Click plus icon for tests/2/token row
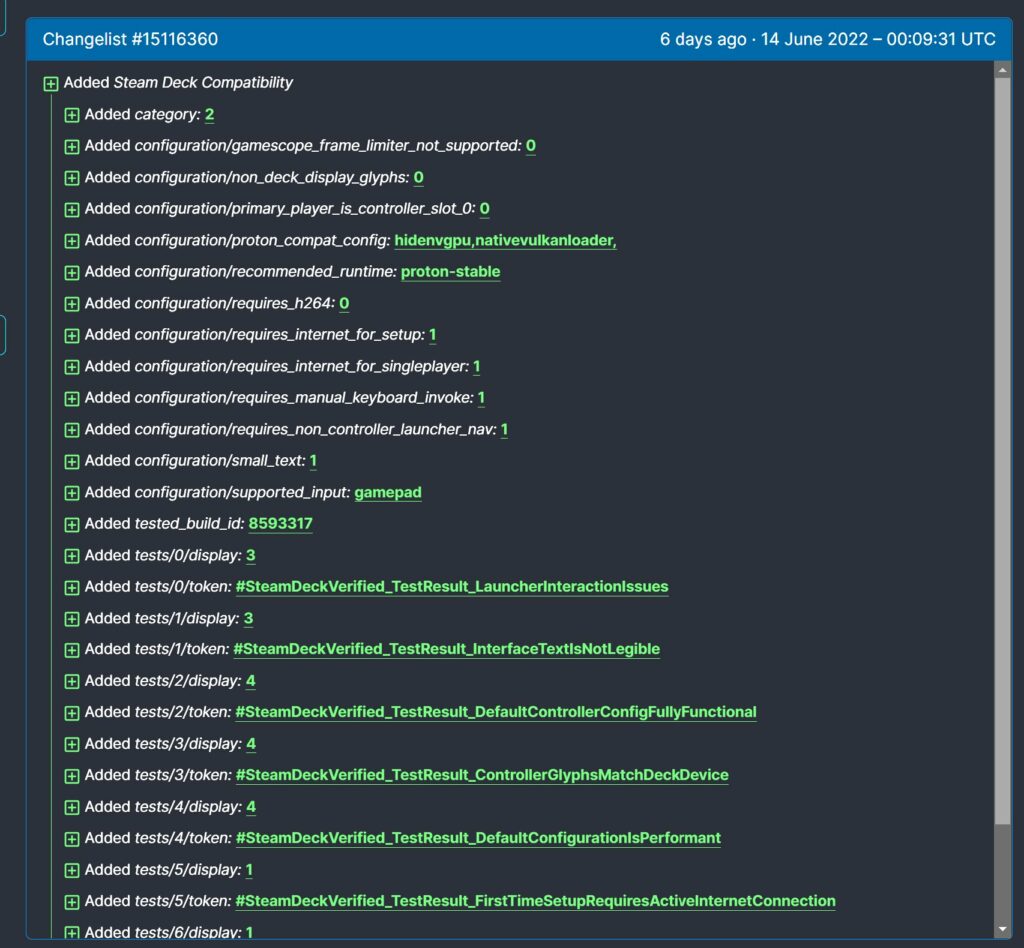Image resolution: width=1024 pixels, height=948 pixels. (x=72, y=713)
